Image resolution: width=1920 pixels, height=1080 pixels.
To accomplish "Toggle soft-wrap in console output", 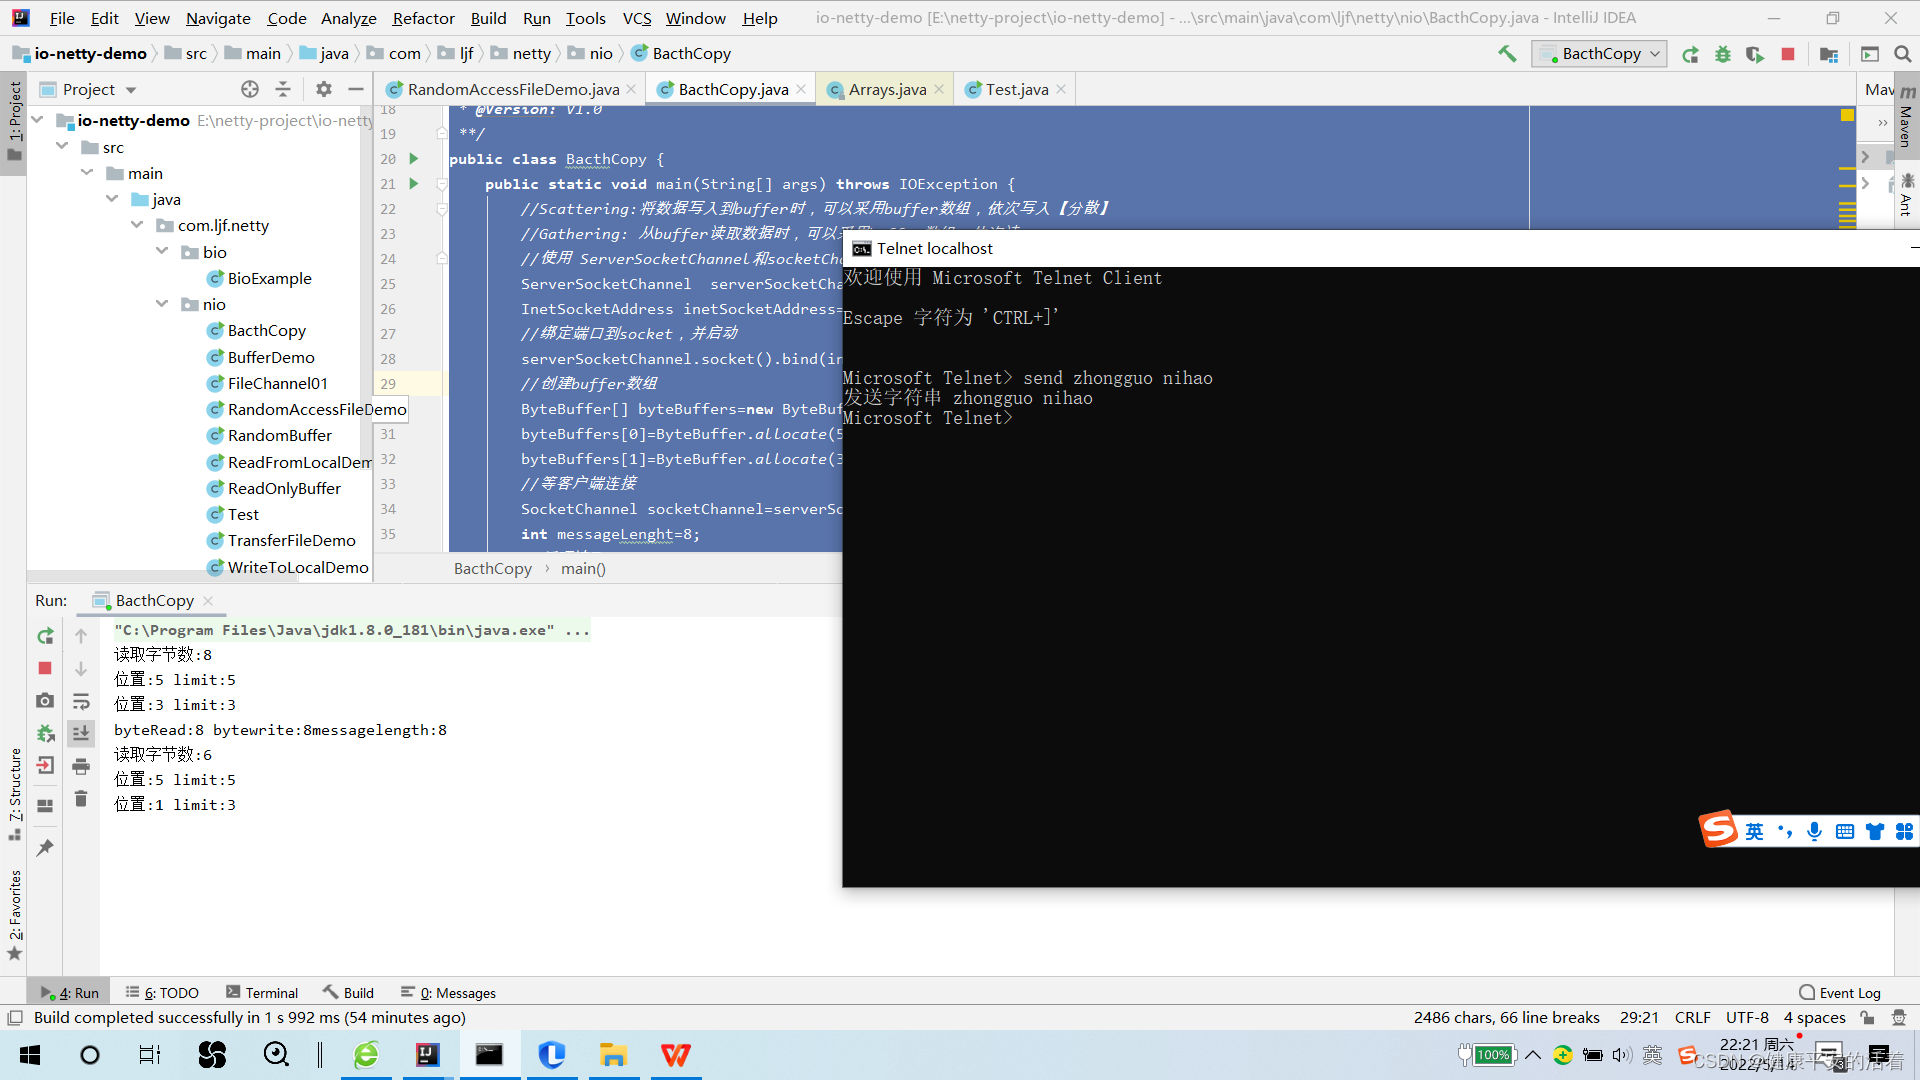I will point(81,701).
